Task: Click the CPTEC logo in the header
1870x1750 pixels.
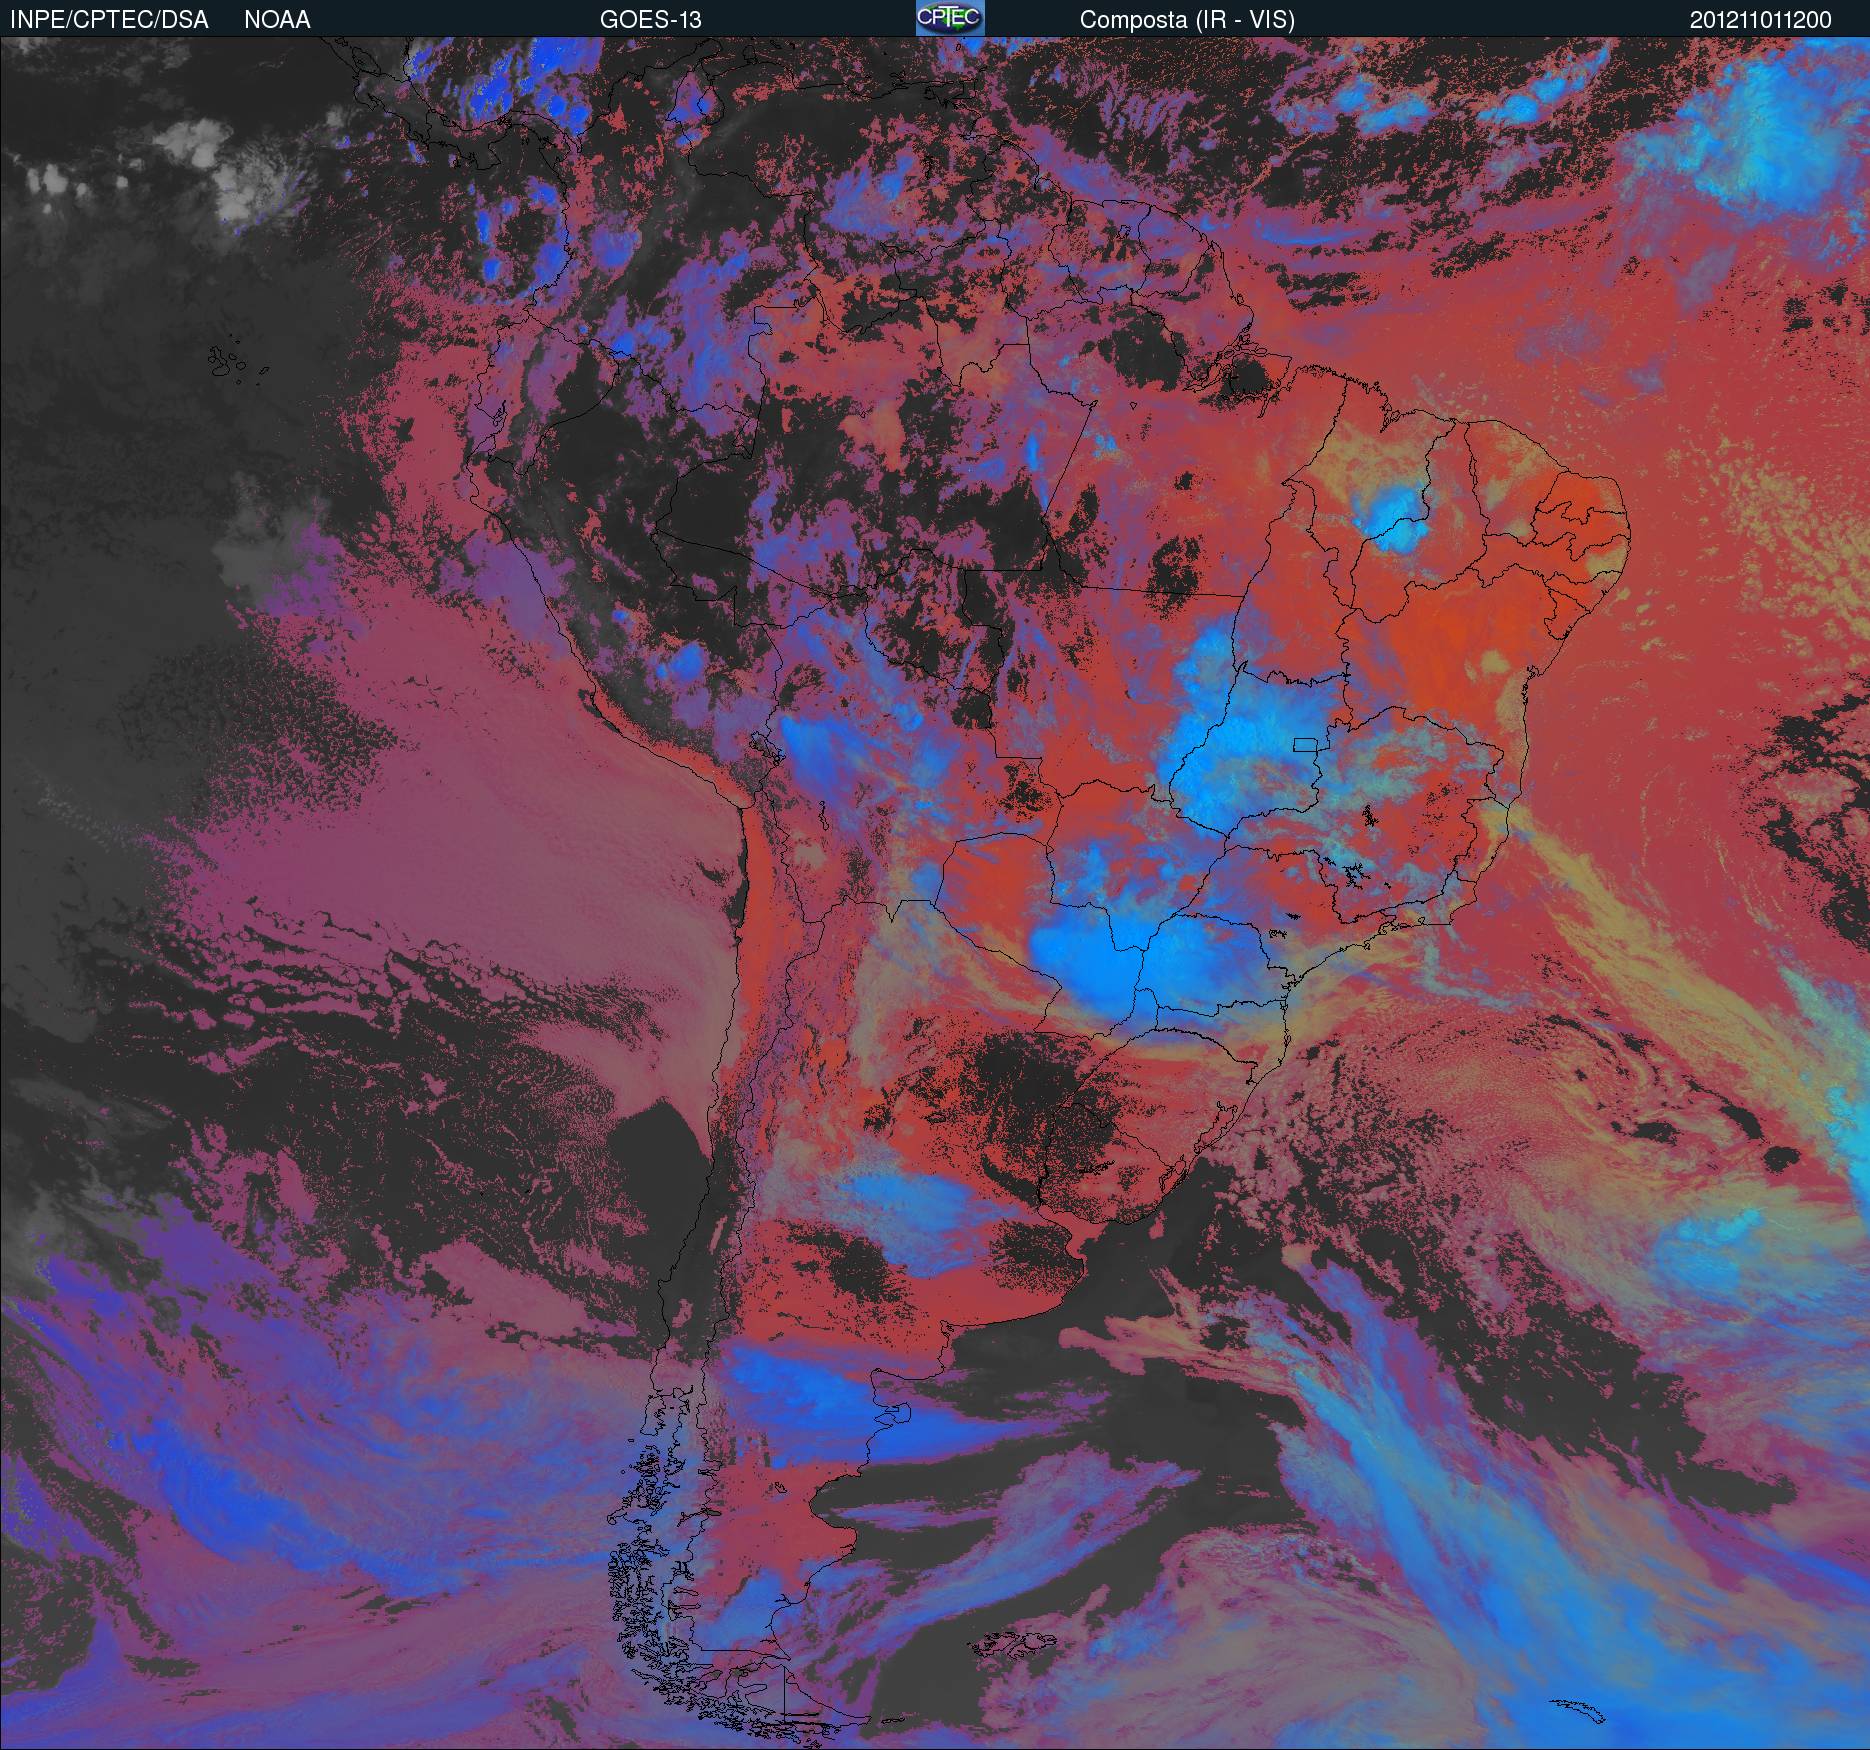Action: (x=950, y=18)
